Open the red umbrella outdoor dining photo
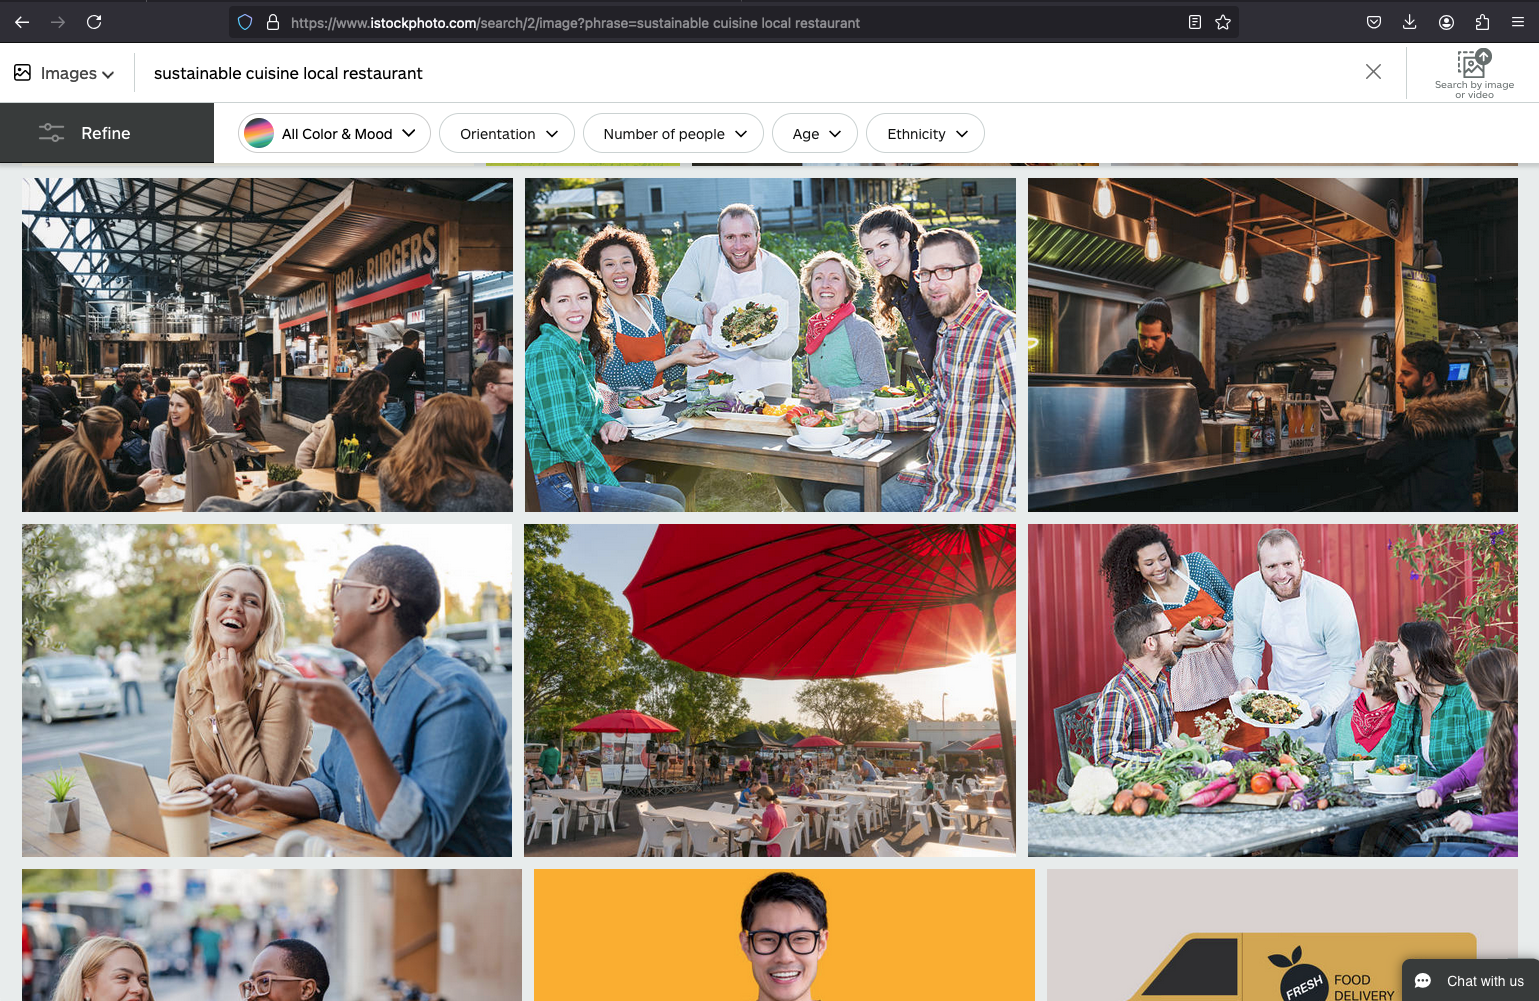The width and height of the screenshot is (1539, 1001). [770, 690]
